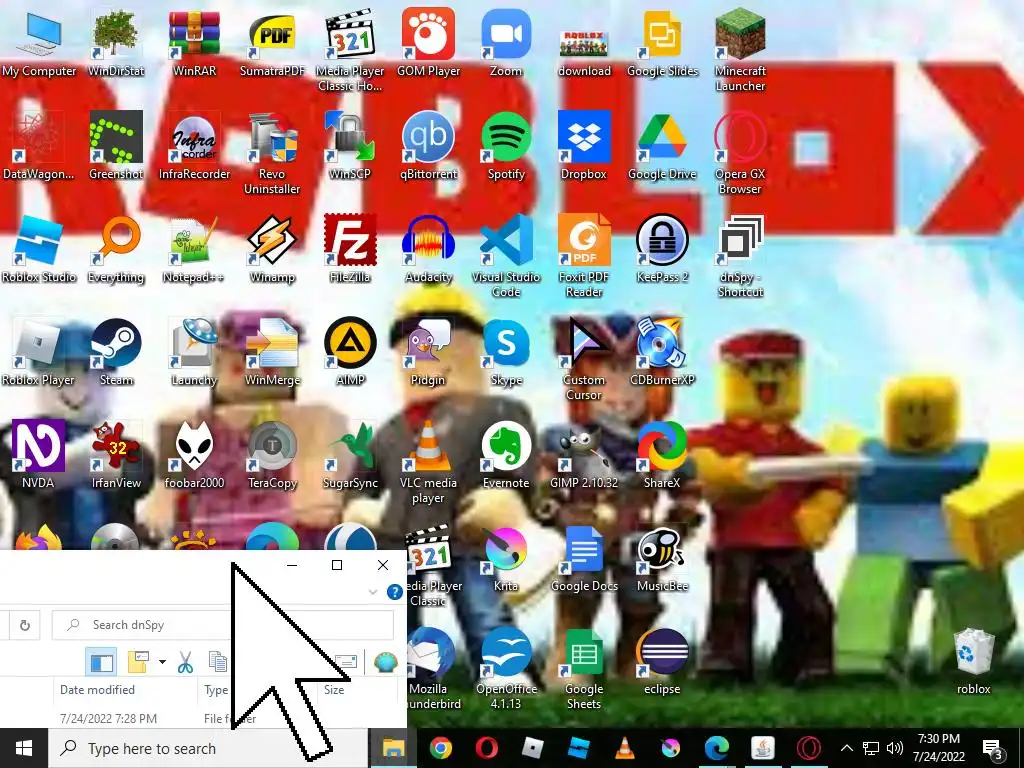The width and height of the screenshot is (1024, 768).
Task: Select the Steam desktop icon
Action: [116, 353]
